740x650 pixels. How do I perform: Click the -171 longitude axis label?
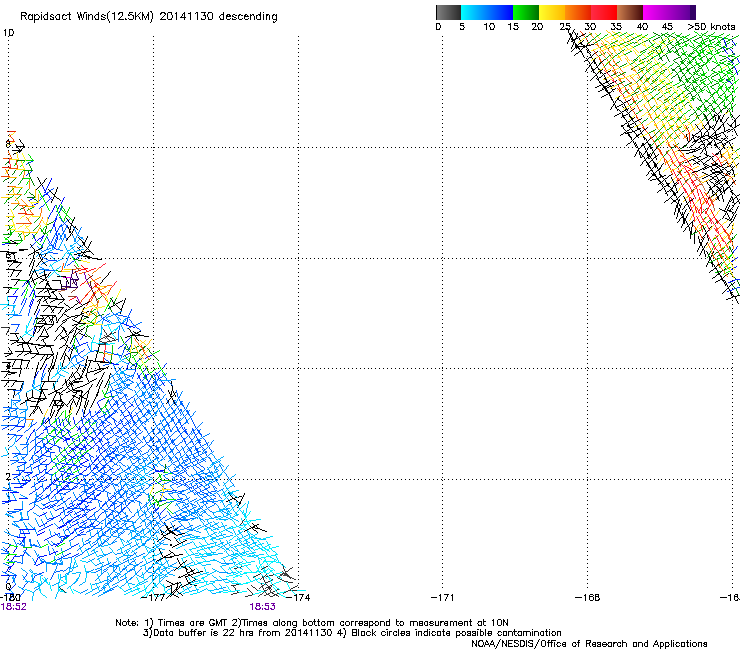click(443, 598)
